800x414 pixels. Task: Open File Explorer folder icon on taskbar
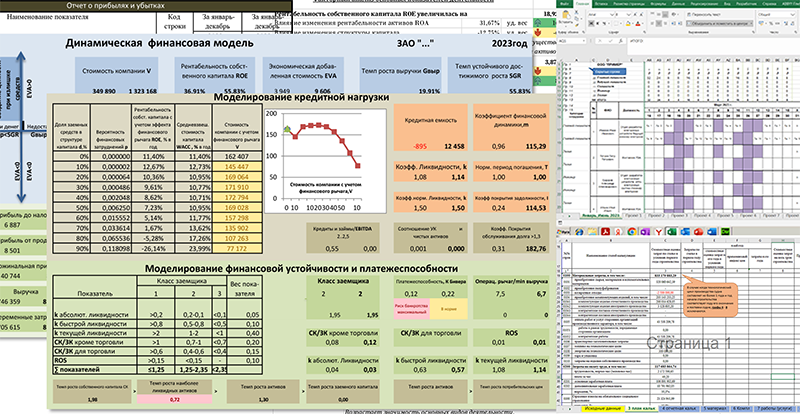coord(592,232)
